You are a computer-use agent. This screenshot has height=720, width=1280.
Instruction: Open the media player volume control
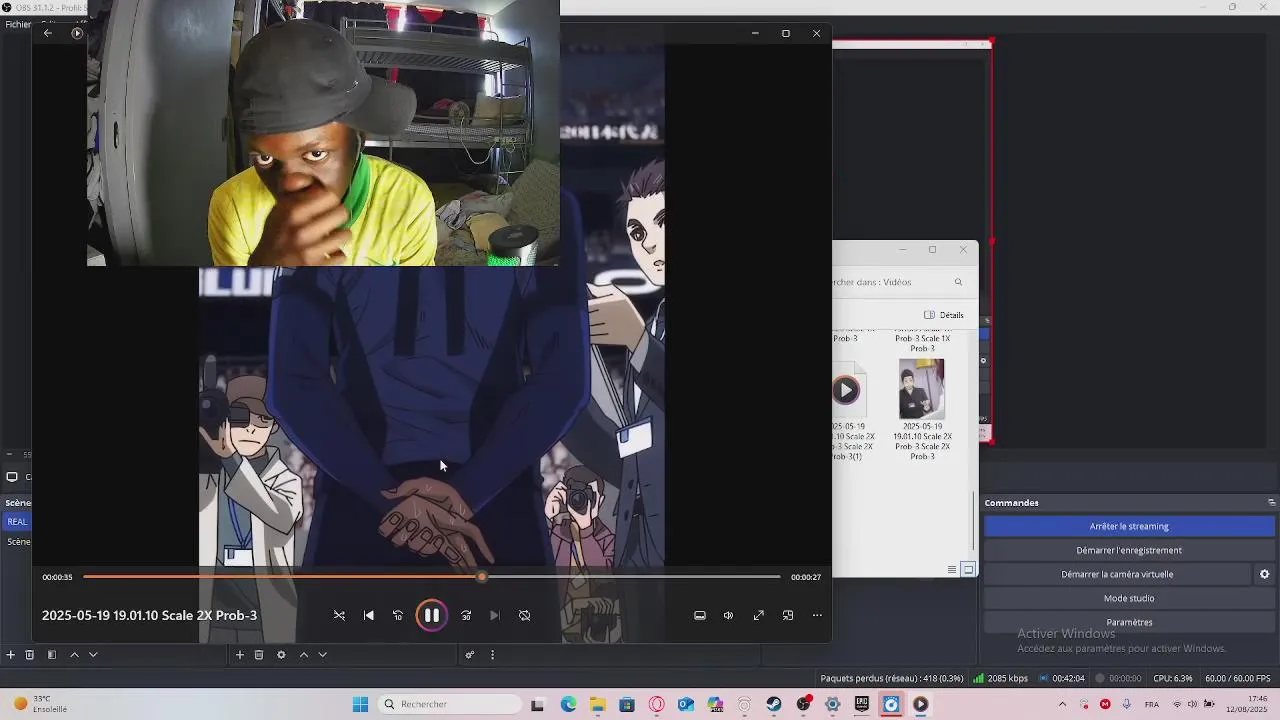pos(729,616)
